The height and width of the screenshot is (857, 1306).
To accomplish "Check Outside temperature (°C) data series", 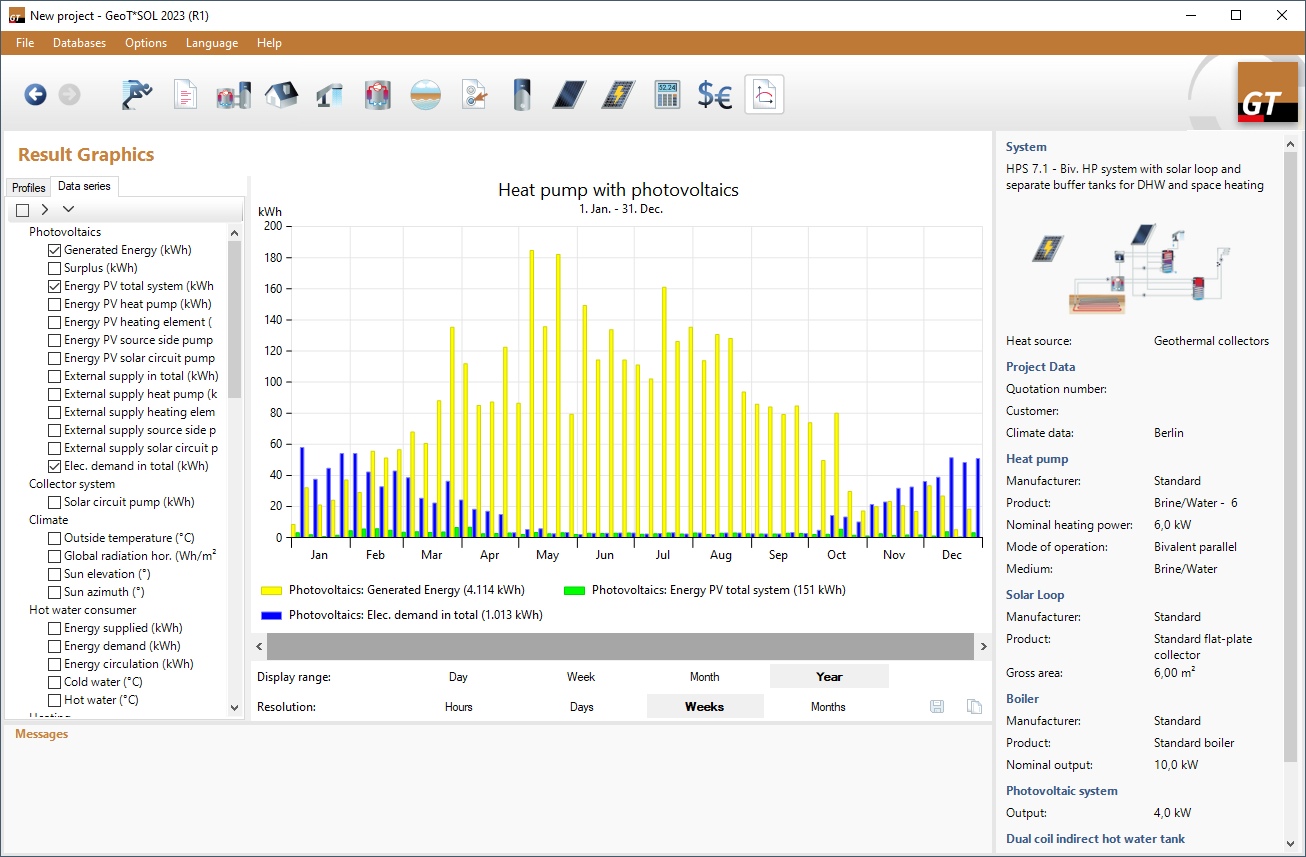I will [55, 538].
